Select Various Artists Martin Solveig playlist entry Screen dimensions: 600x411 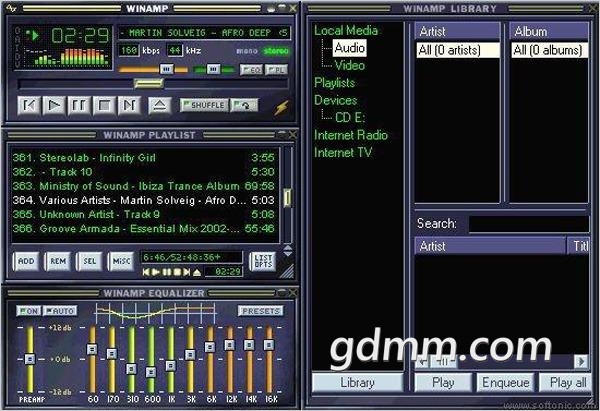click(x=143, y=200)
